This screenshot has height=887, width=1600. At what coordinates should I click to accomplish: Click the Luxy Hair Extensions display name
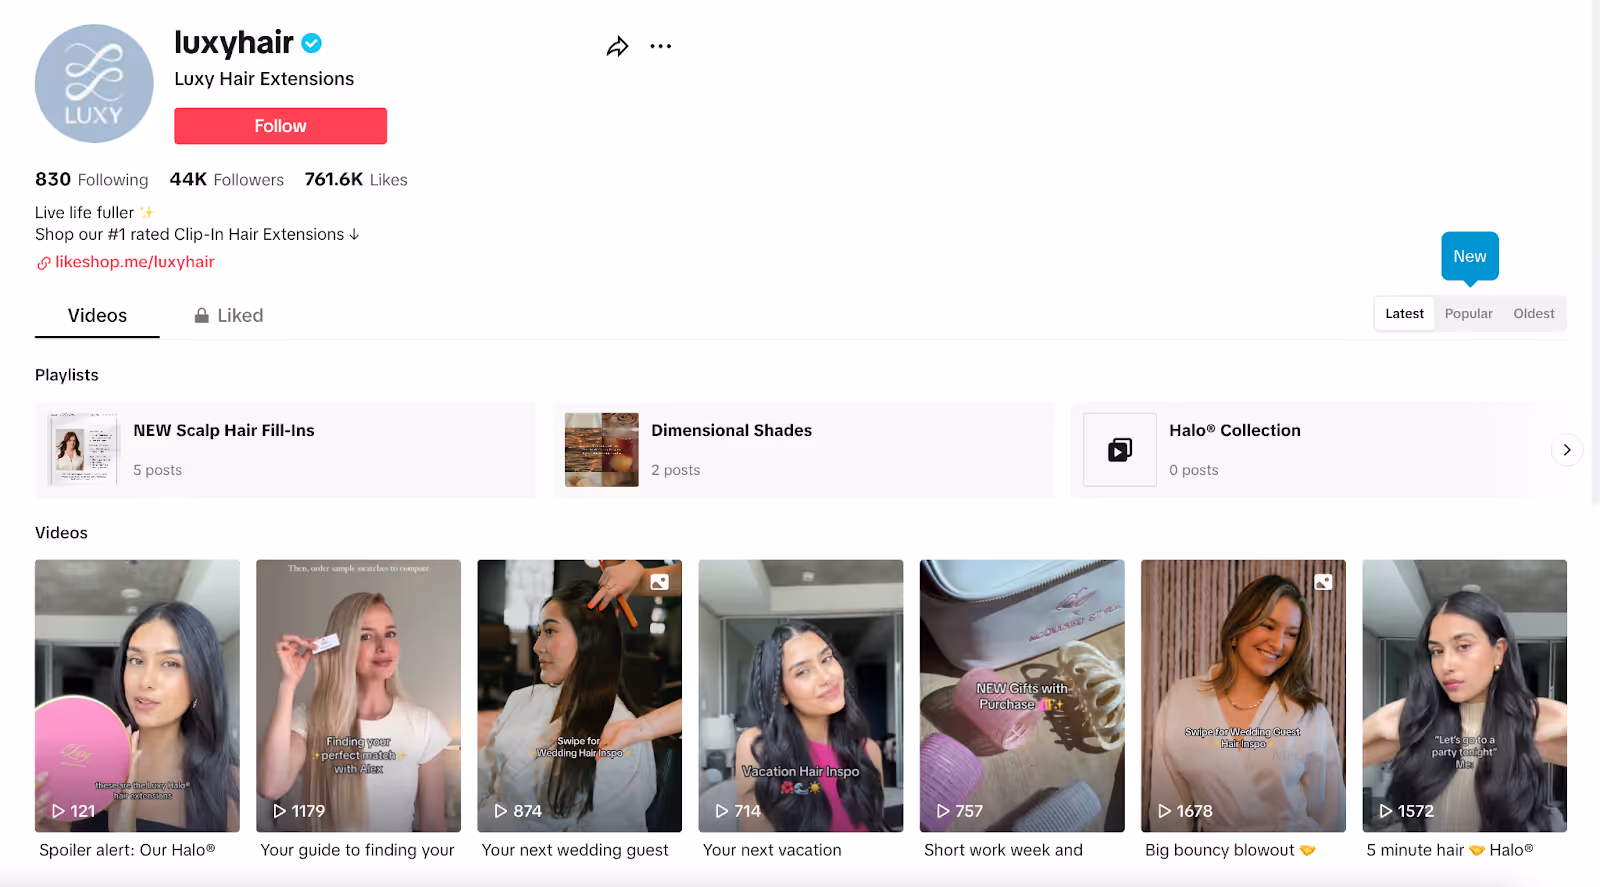264,79
